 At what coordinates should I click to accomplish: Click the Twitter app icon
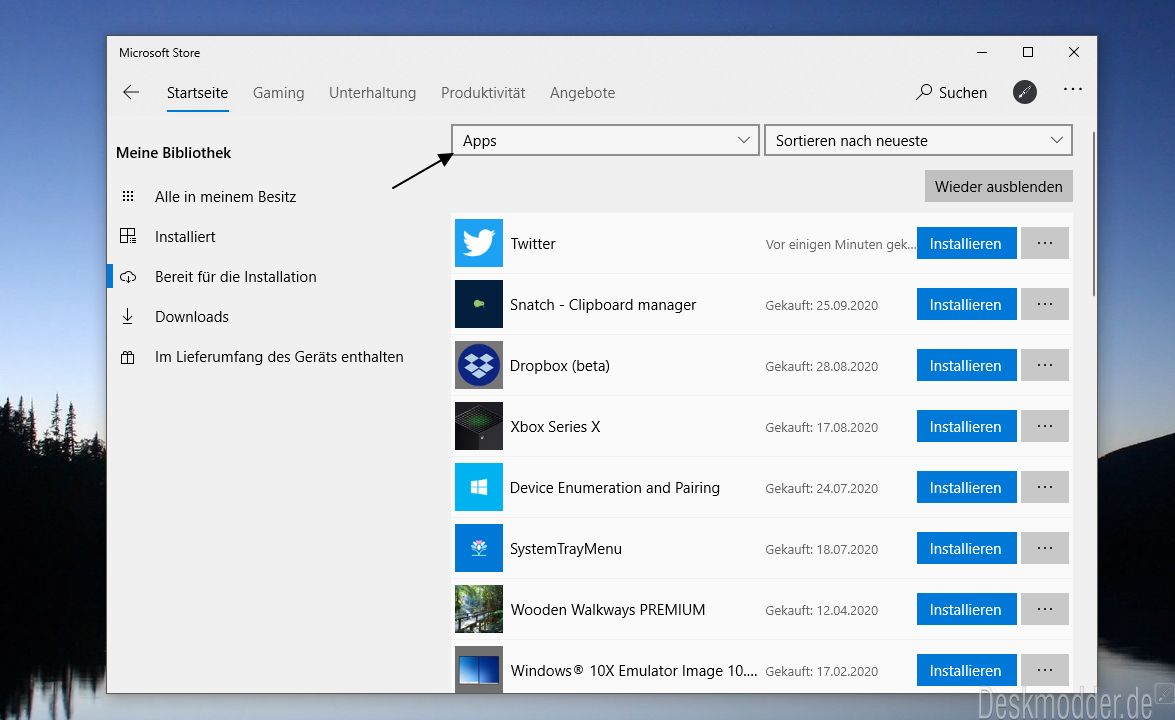coord(479,243)
